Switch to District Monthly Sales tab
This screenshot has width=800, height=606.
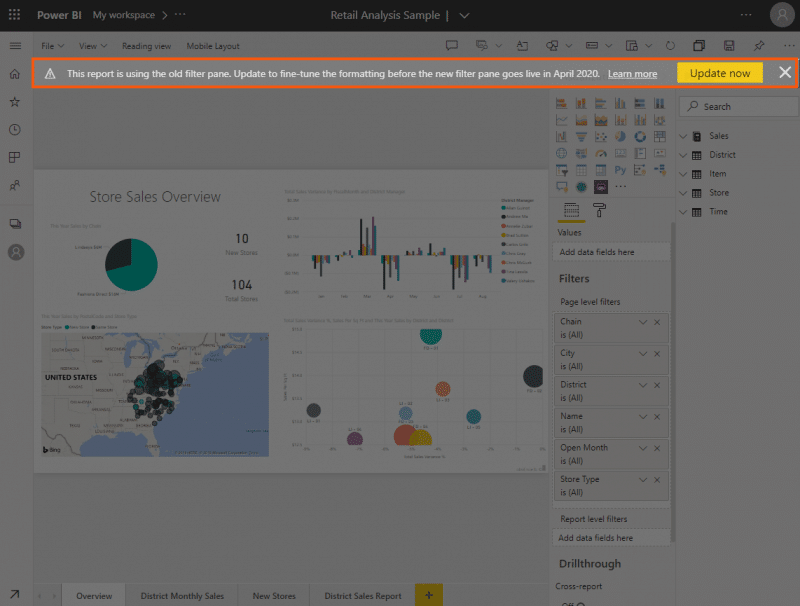pyautogui.click(x=182, y=595)
